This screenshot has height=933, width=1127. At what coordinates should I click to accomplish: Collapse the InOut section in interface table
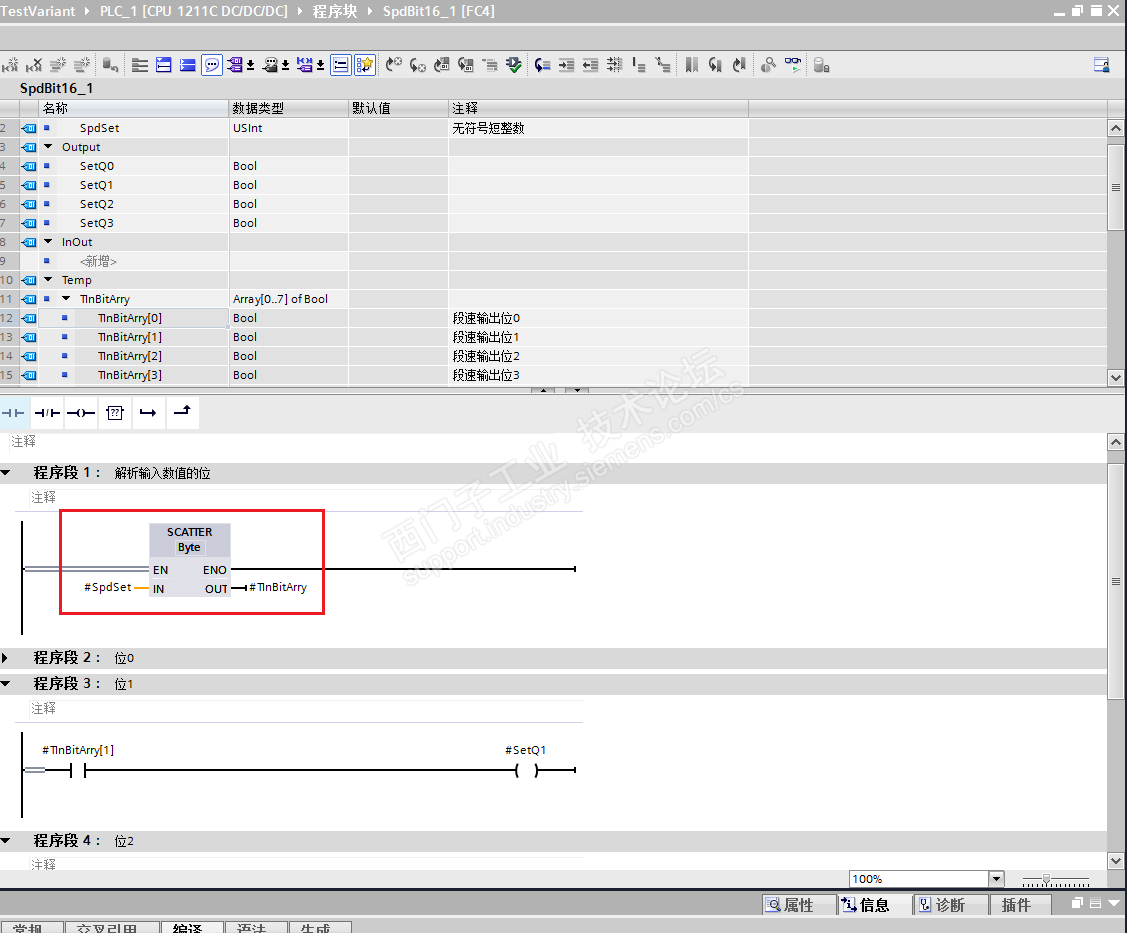click(x=48, y=242)
